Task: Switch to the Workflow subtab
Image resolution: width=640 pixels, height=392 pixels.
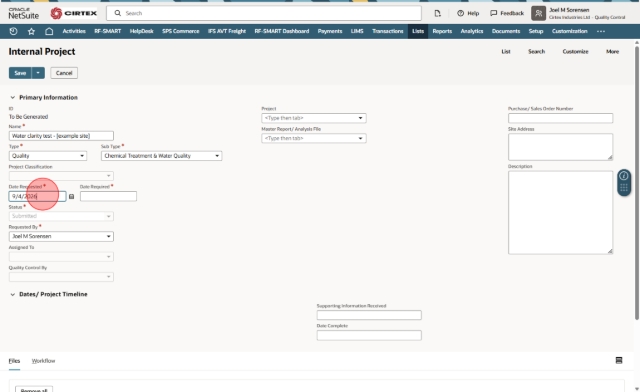Action: point(43,361)
